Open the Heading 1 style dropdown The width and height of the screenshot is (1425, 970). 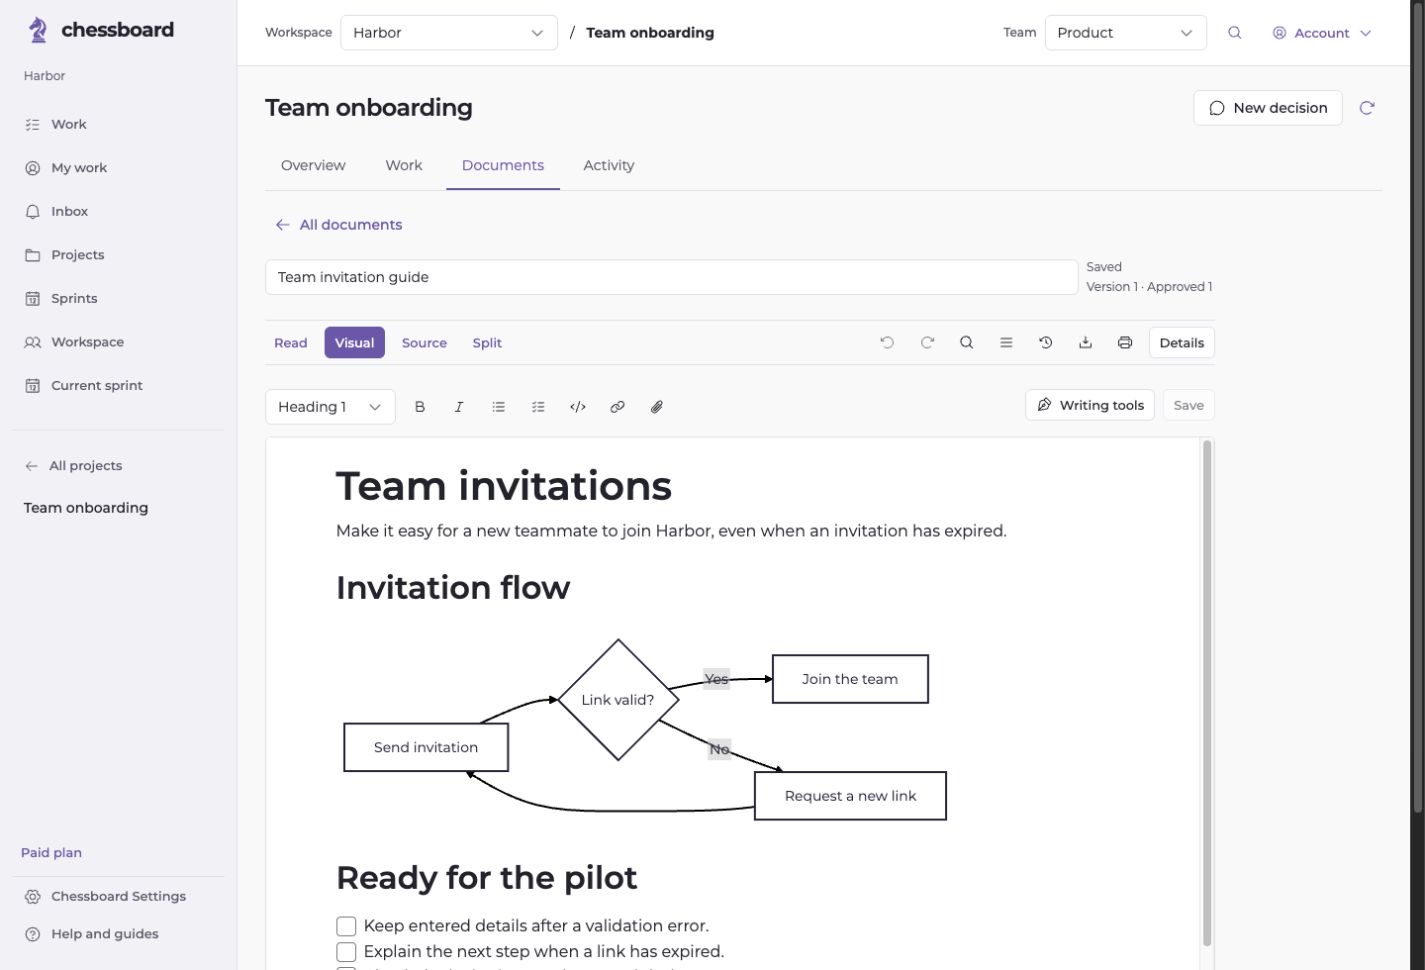(330, 407)
